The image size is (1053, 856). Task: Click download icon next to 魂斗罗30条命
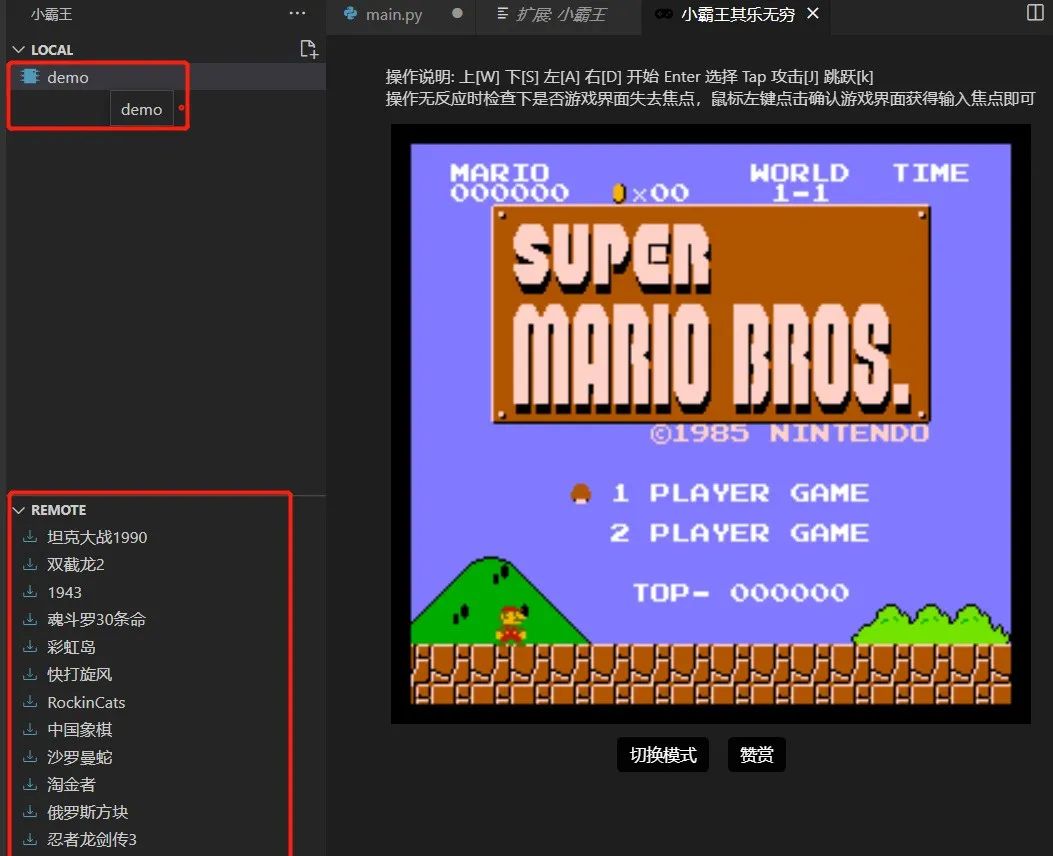click(30, 620)
